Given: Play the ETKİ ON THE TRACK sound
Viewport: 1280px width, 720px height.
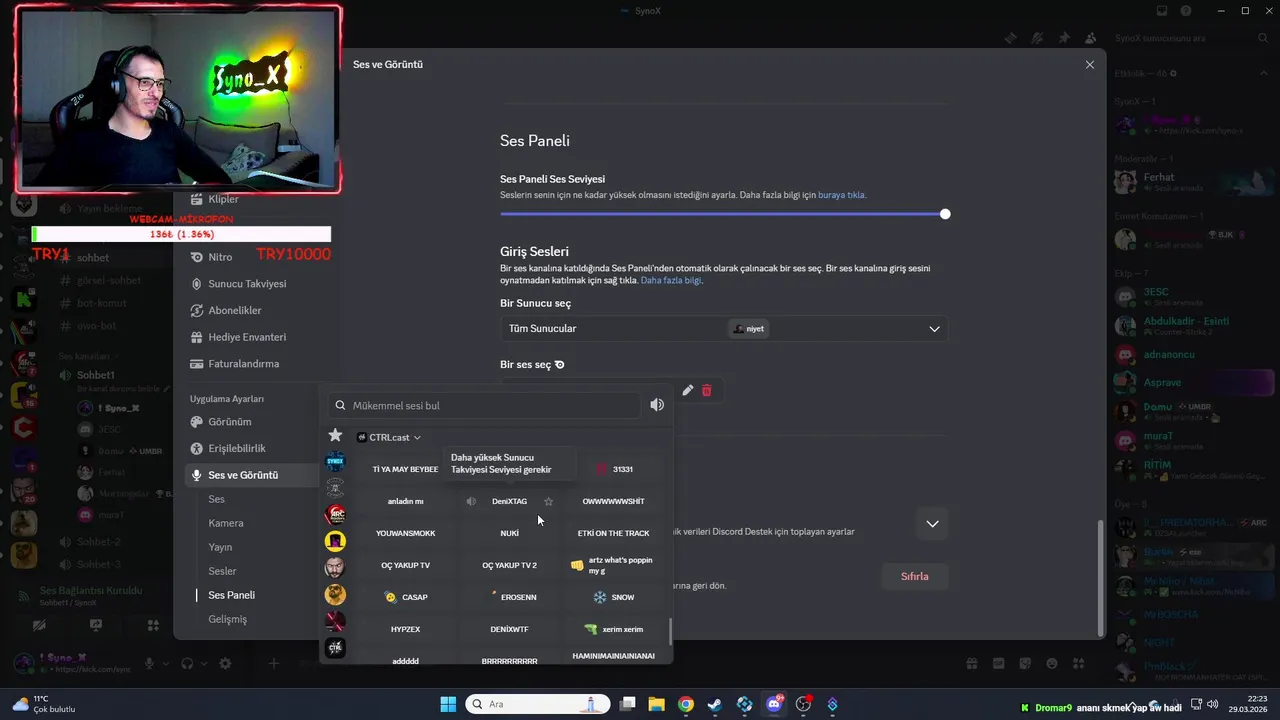Looking at the screenshot, I should pos(614,533).
